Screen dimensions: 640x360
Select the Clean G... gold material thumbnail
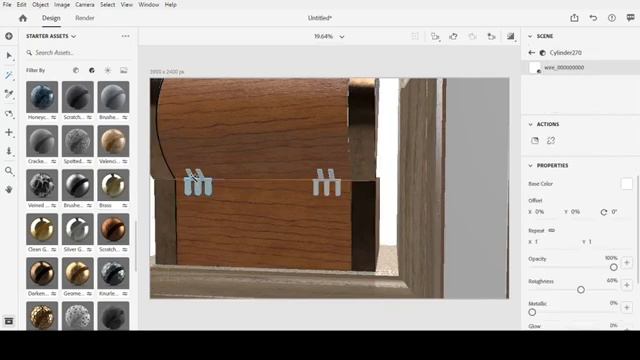pos(42,229)
